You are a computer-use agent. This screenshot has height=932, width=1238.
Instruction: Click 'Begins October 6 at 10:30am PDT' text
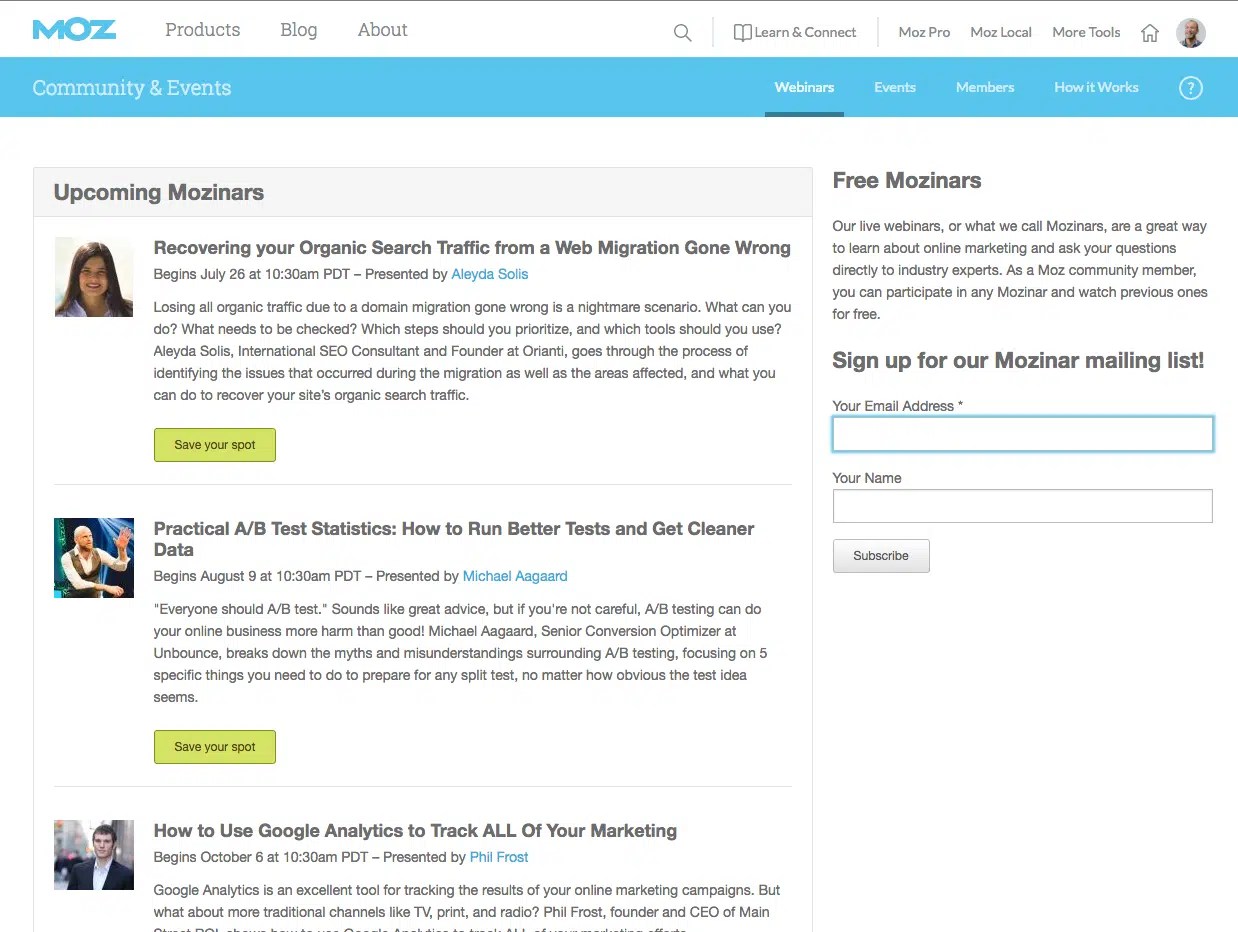tap(261, 857)
